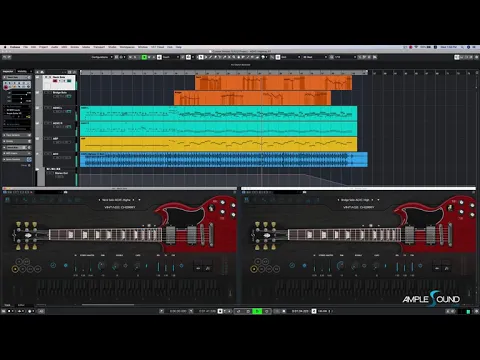Go to the previous preset in the left guitar plugin
This screenshot has height=360, width=480.
99,200
